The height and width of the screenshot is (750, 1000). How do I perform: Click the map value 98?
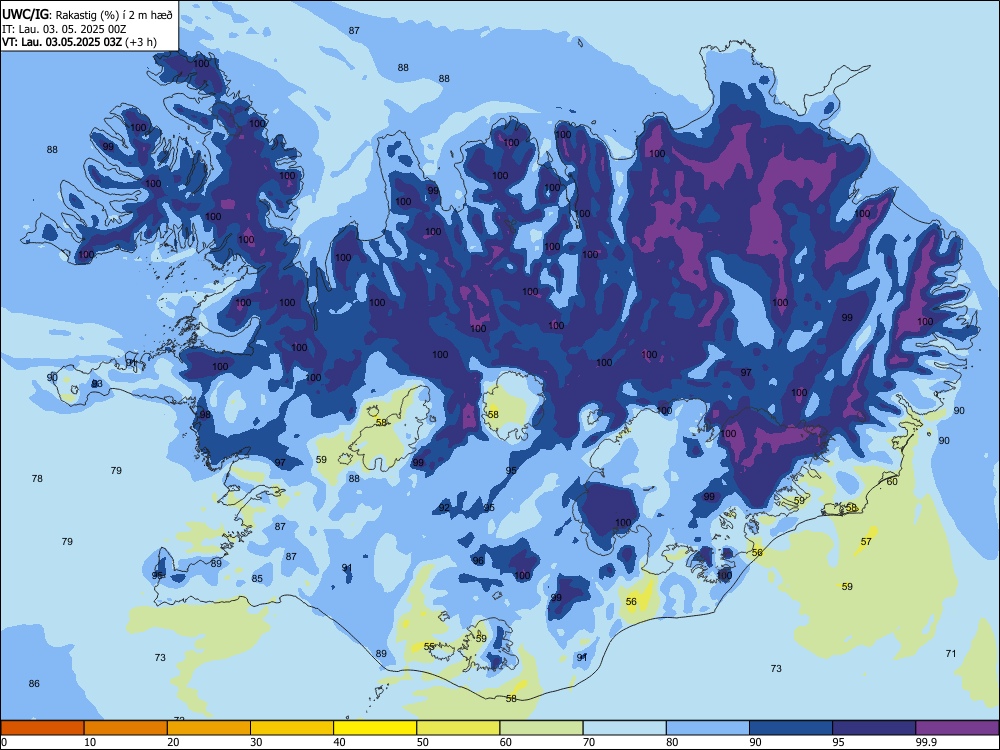point(205,415)
